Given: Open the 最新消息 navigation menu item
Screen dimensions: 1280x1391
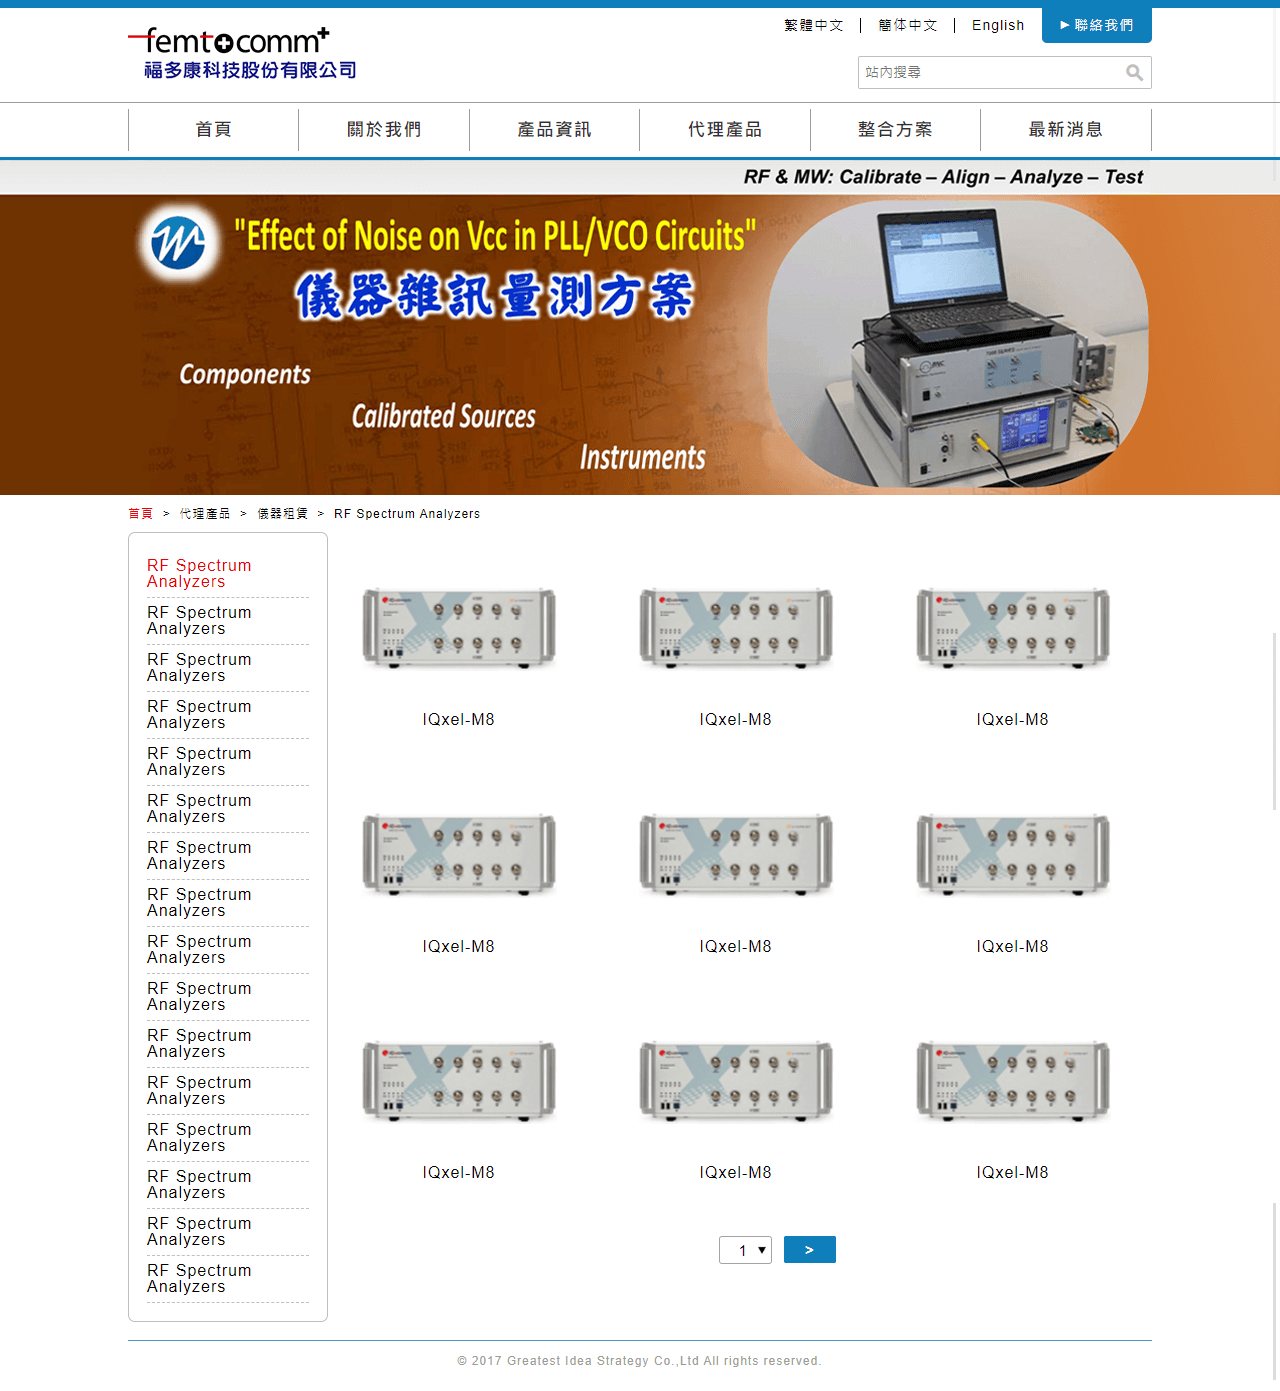Looking at the screenshot, I should point(1066,129).
